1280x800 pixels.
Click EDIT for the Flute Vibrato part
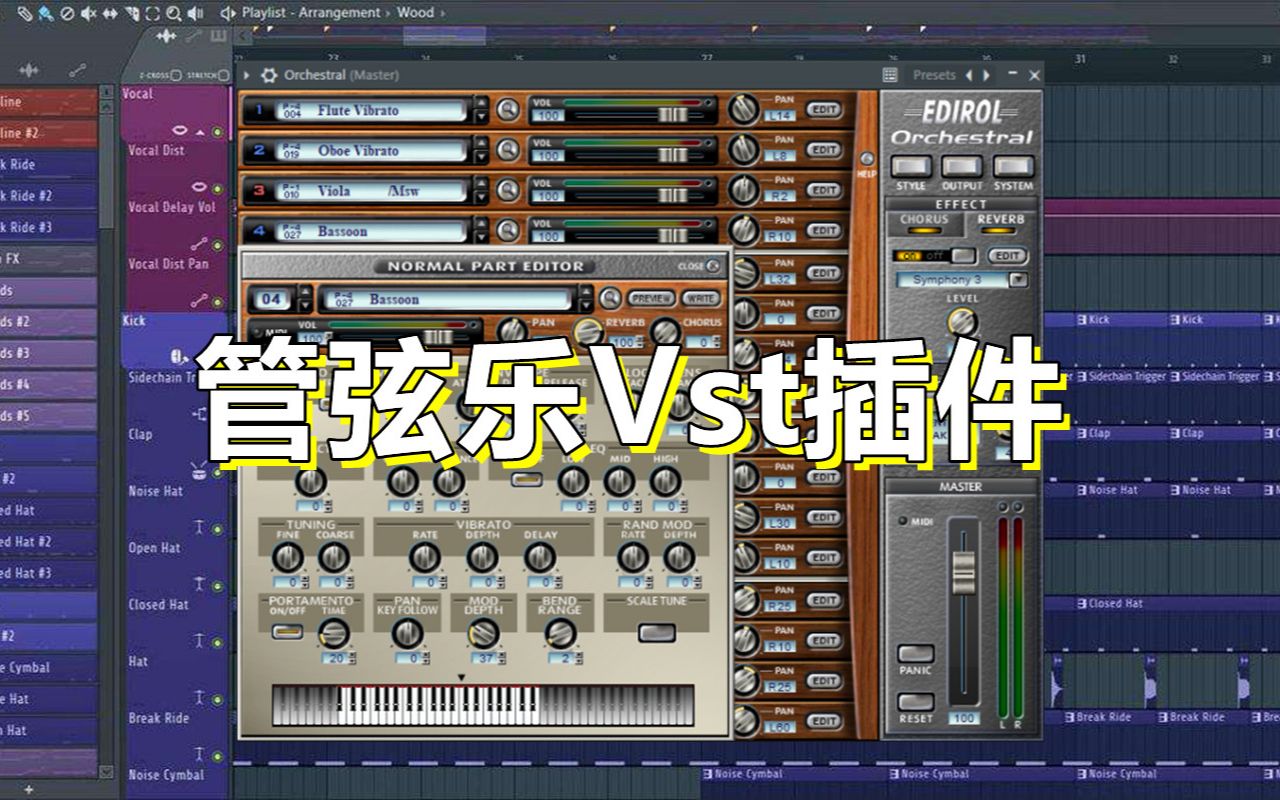(824, 110)
